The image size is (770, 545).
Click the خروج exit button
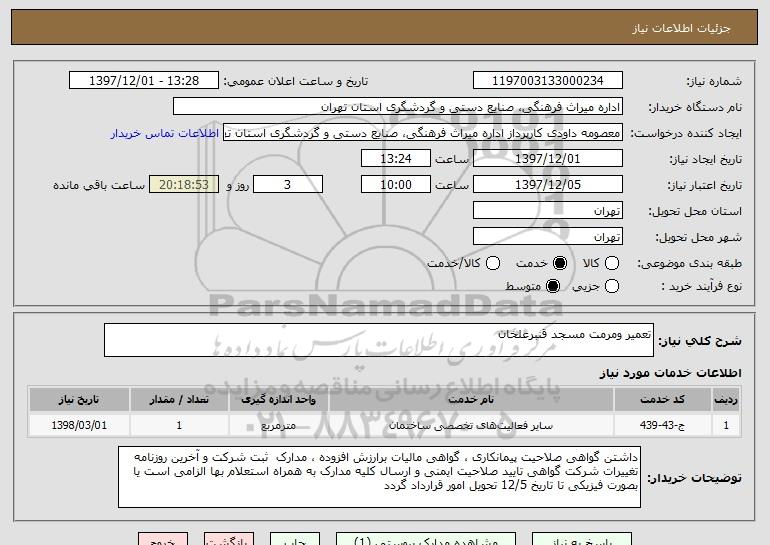163,540
